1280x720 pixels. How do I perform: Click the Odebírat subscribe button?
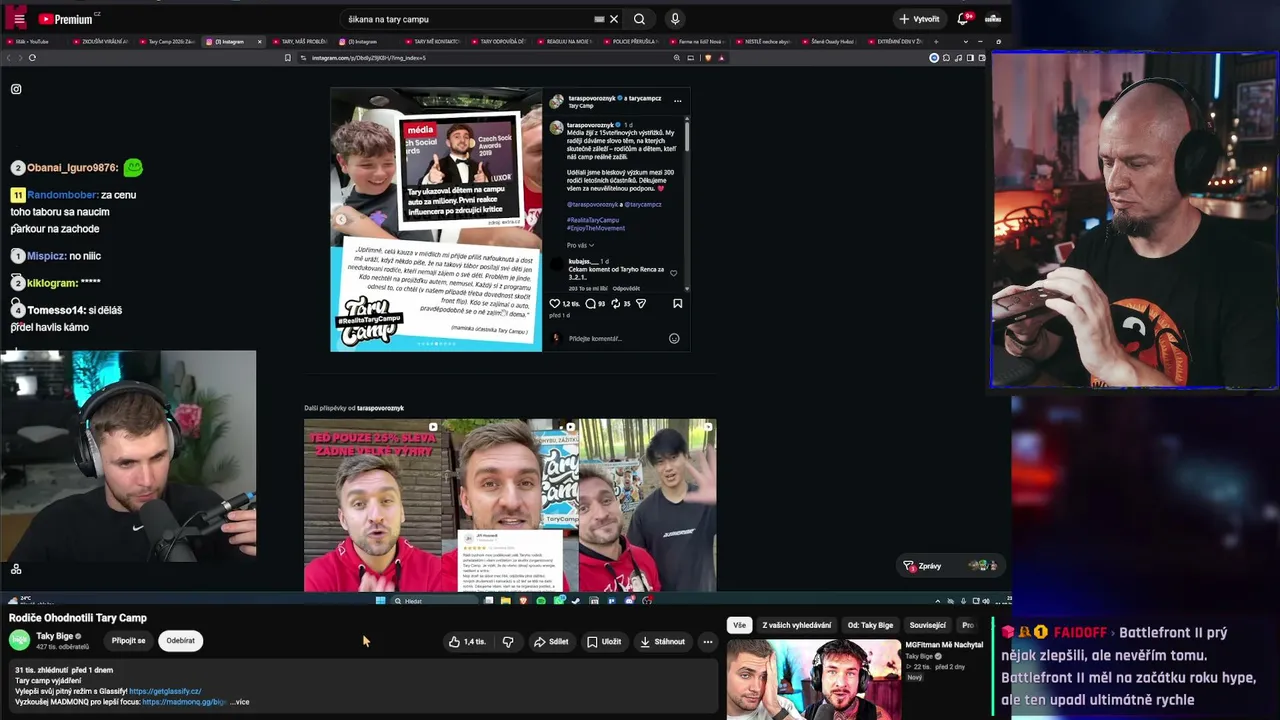181,641
